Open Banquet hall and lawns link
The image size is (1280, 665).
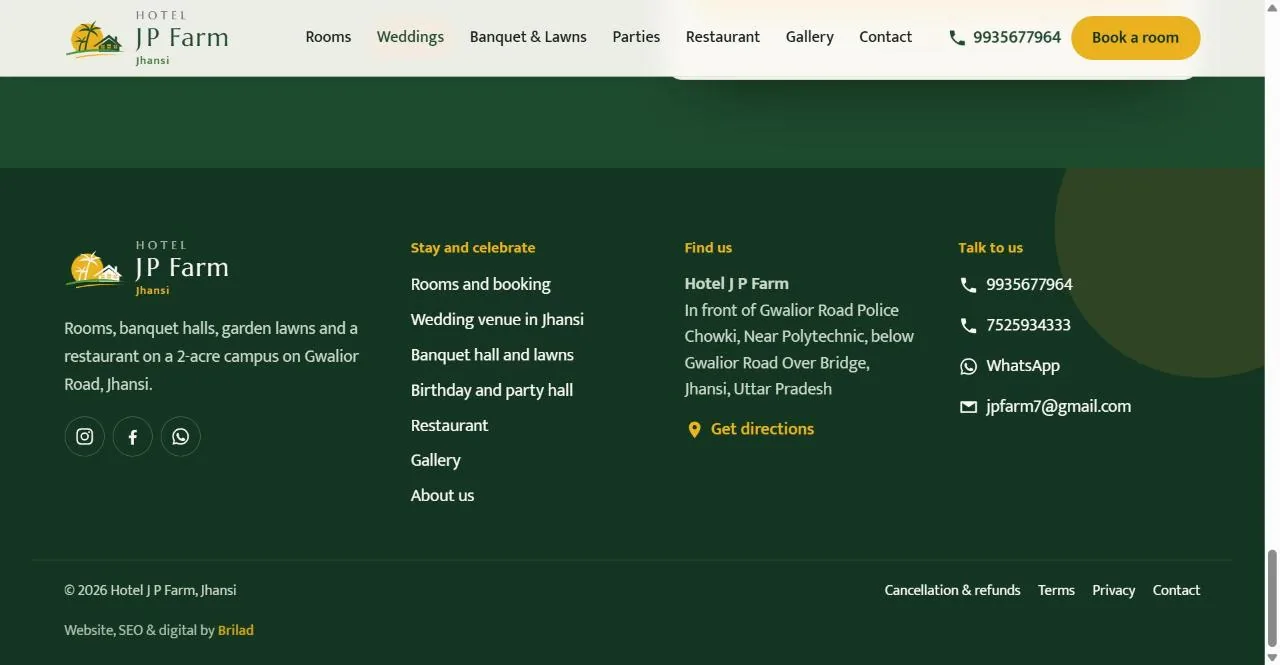[492, 355]
